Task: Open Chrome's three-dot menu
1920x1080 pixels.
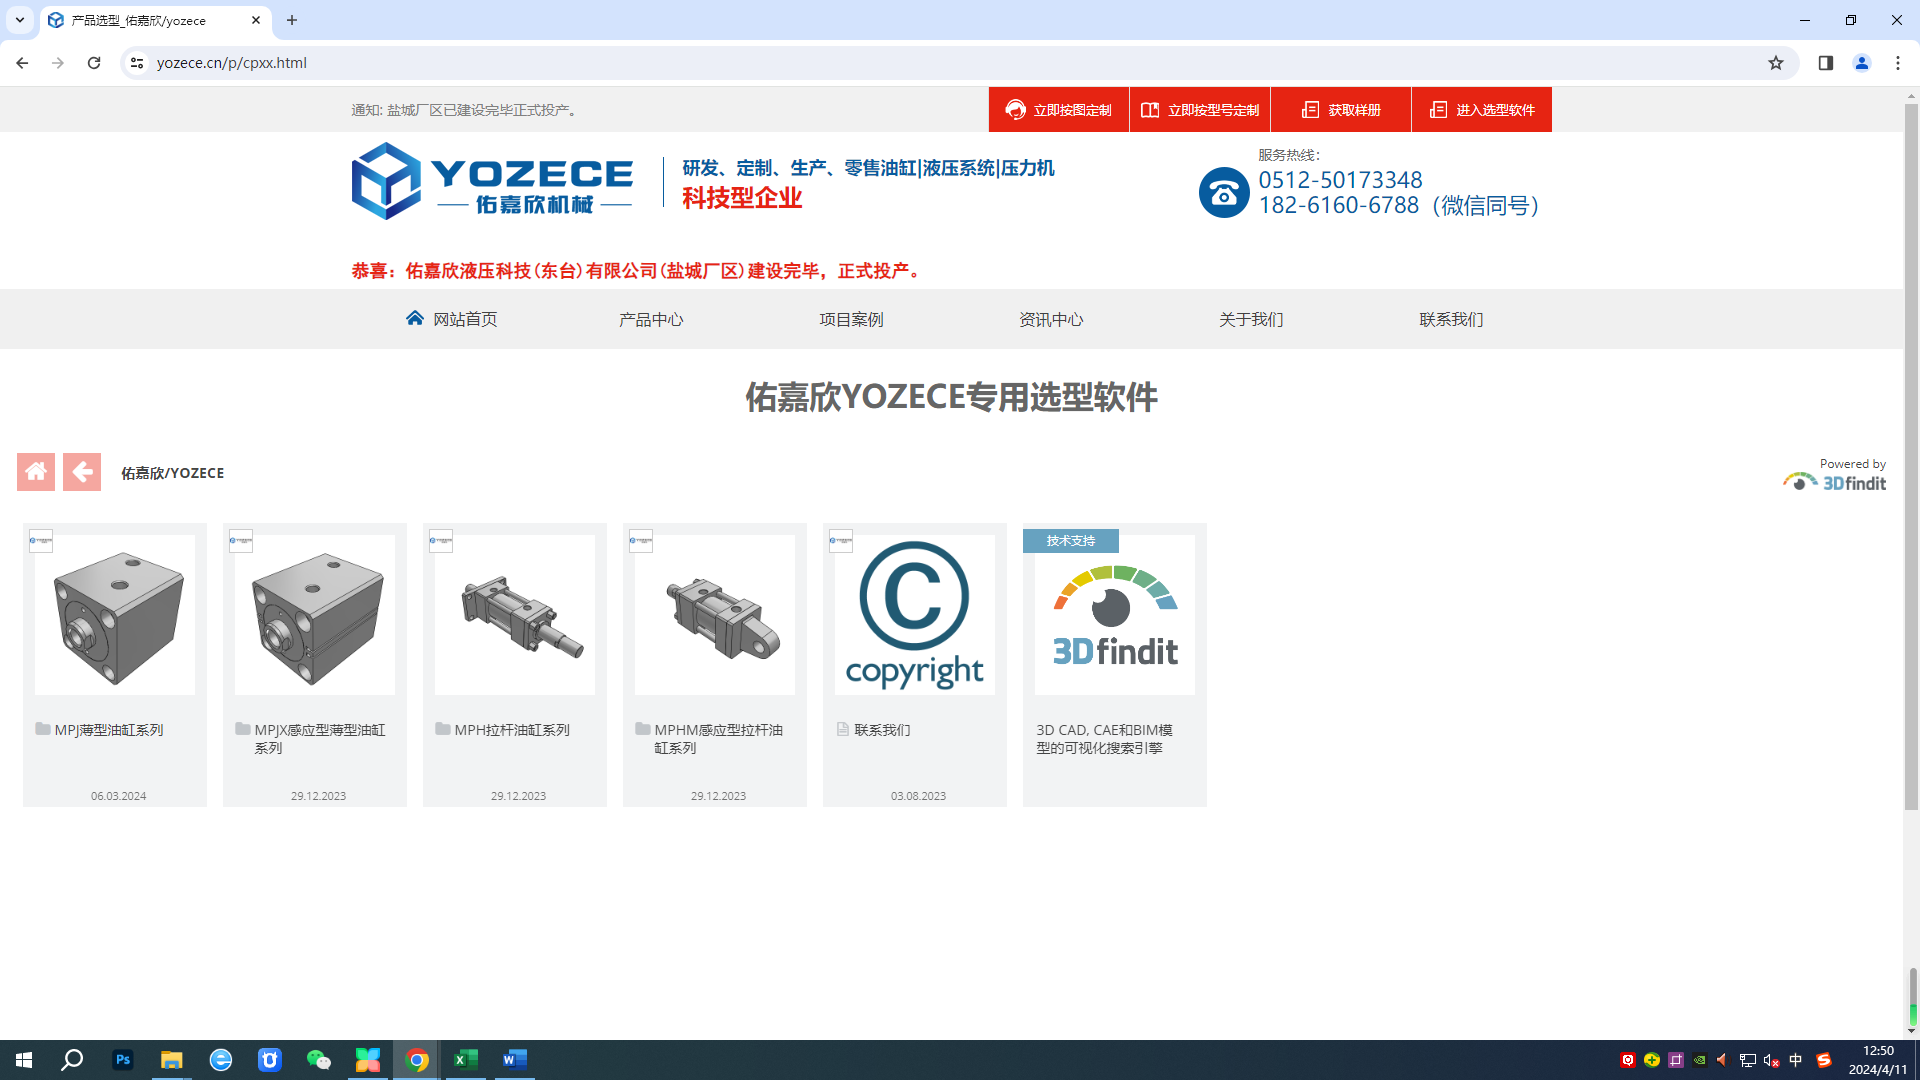Action: (x=1898, y=63)
